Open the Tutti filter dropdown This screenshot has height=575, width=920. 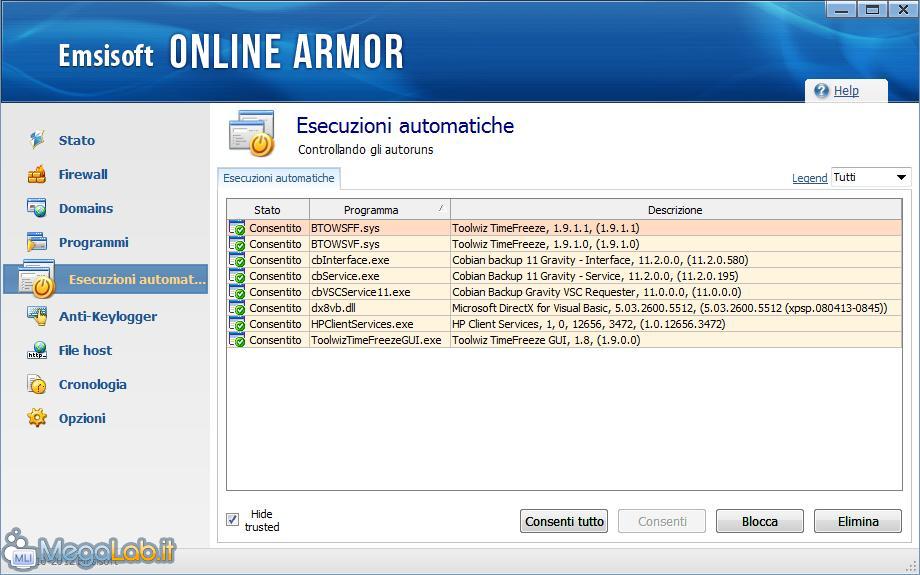[870, 177]
